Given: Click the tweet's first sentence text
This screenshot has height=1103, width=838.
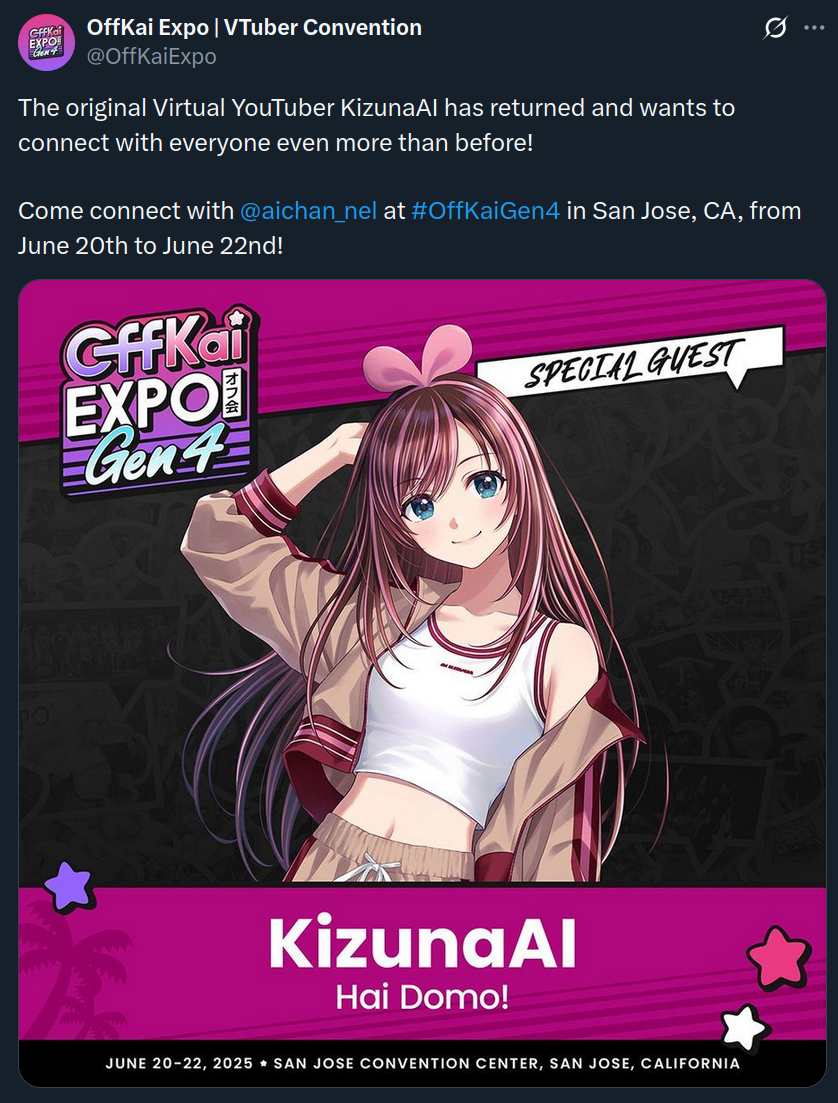Looking at the screenshot, I should coord(376,125).
